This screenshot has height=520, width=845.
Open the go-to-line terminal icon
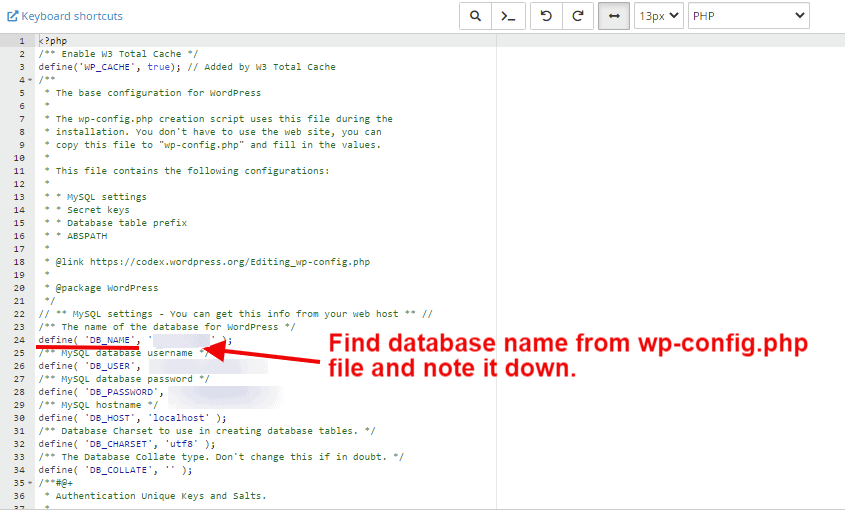coord(508,16)
